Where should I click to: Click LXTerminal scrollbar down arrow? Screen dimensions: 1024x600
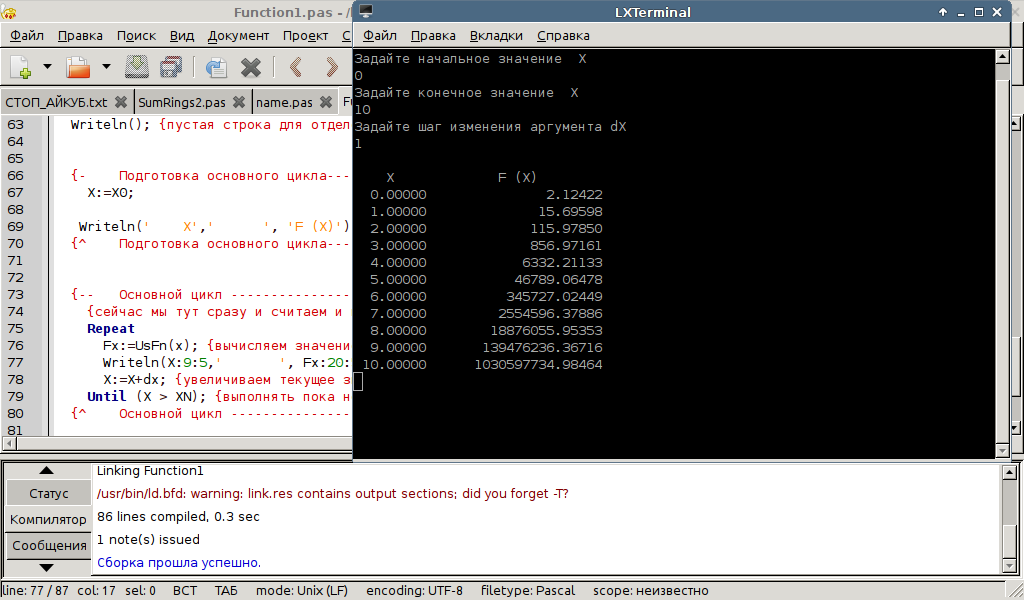(x=1002, y=450)
